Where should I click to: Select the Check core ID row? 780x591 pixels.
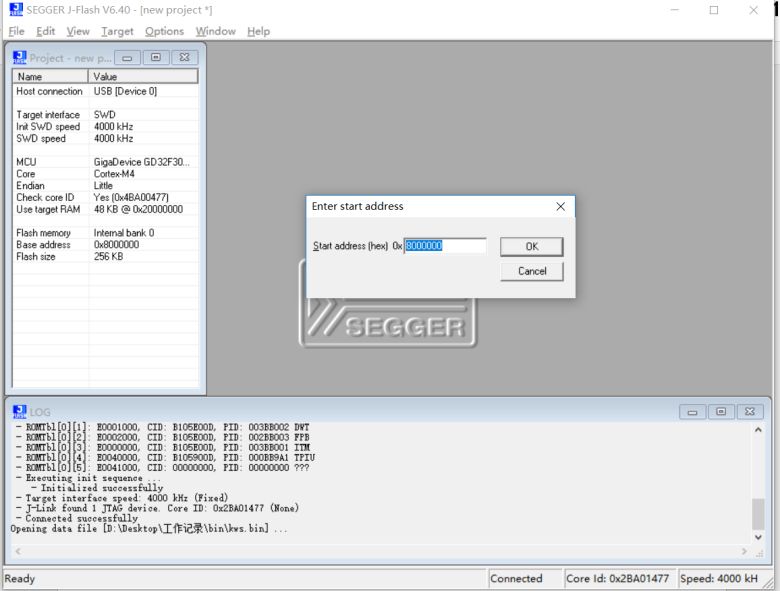pos(105,198)
